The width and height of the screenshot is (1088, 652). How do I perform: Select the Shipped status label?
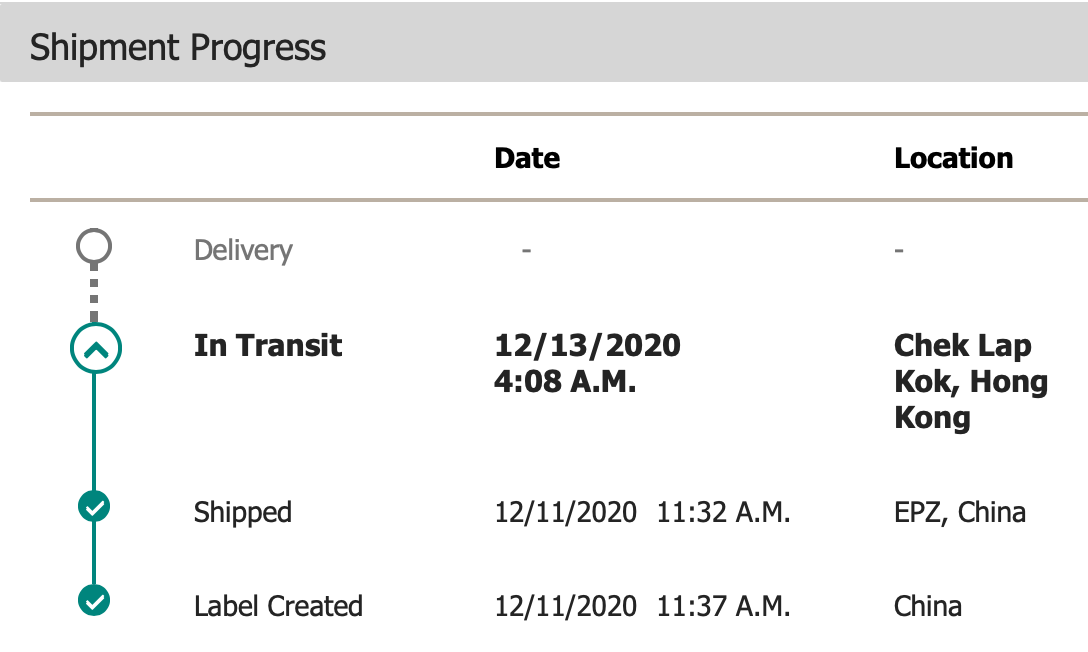click(243, 513)
